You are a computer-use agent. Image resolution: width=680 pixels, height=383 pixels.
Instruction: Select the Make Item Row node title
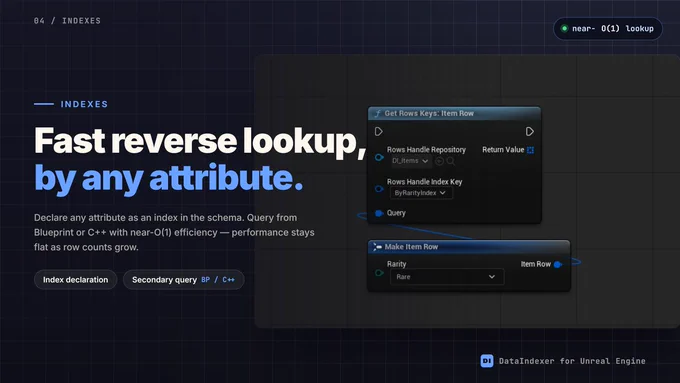click(x=411, y=247)
